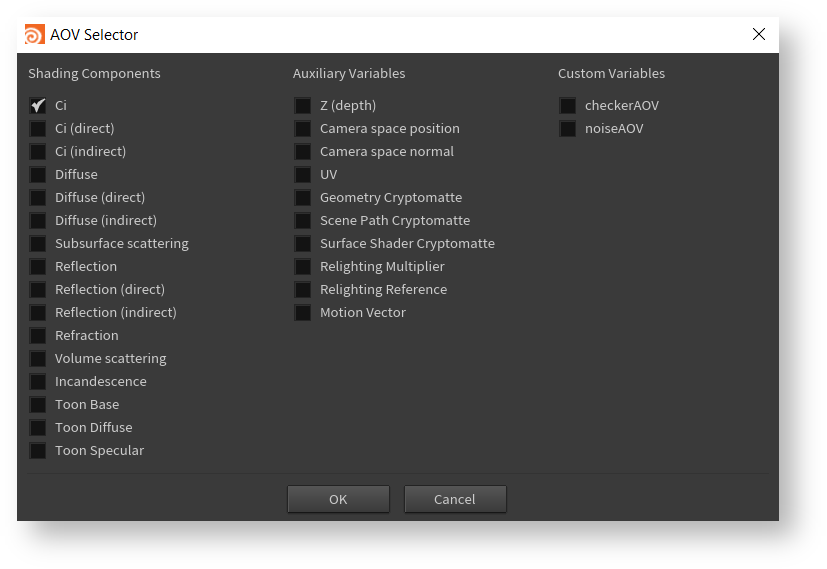Check the UV auxiliary variable

(x=303, y=175)
